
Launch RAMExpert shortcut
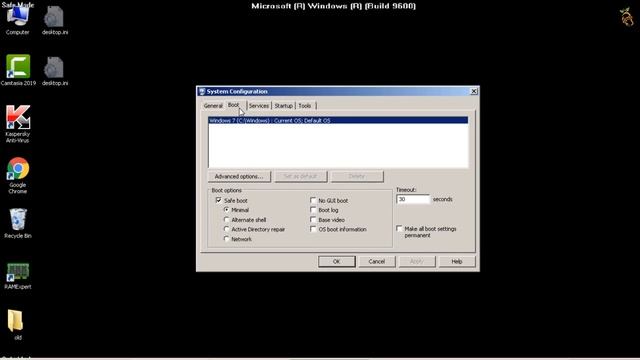coord(18,276)
